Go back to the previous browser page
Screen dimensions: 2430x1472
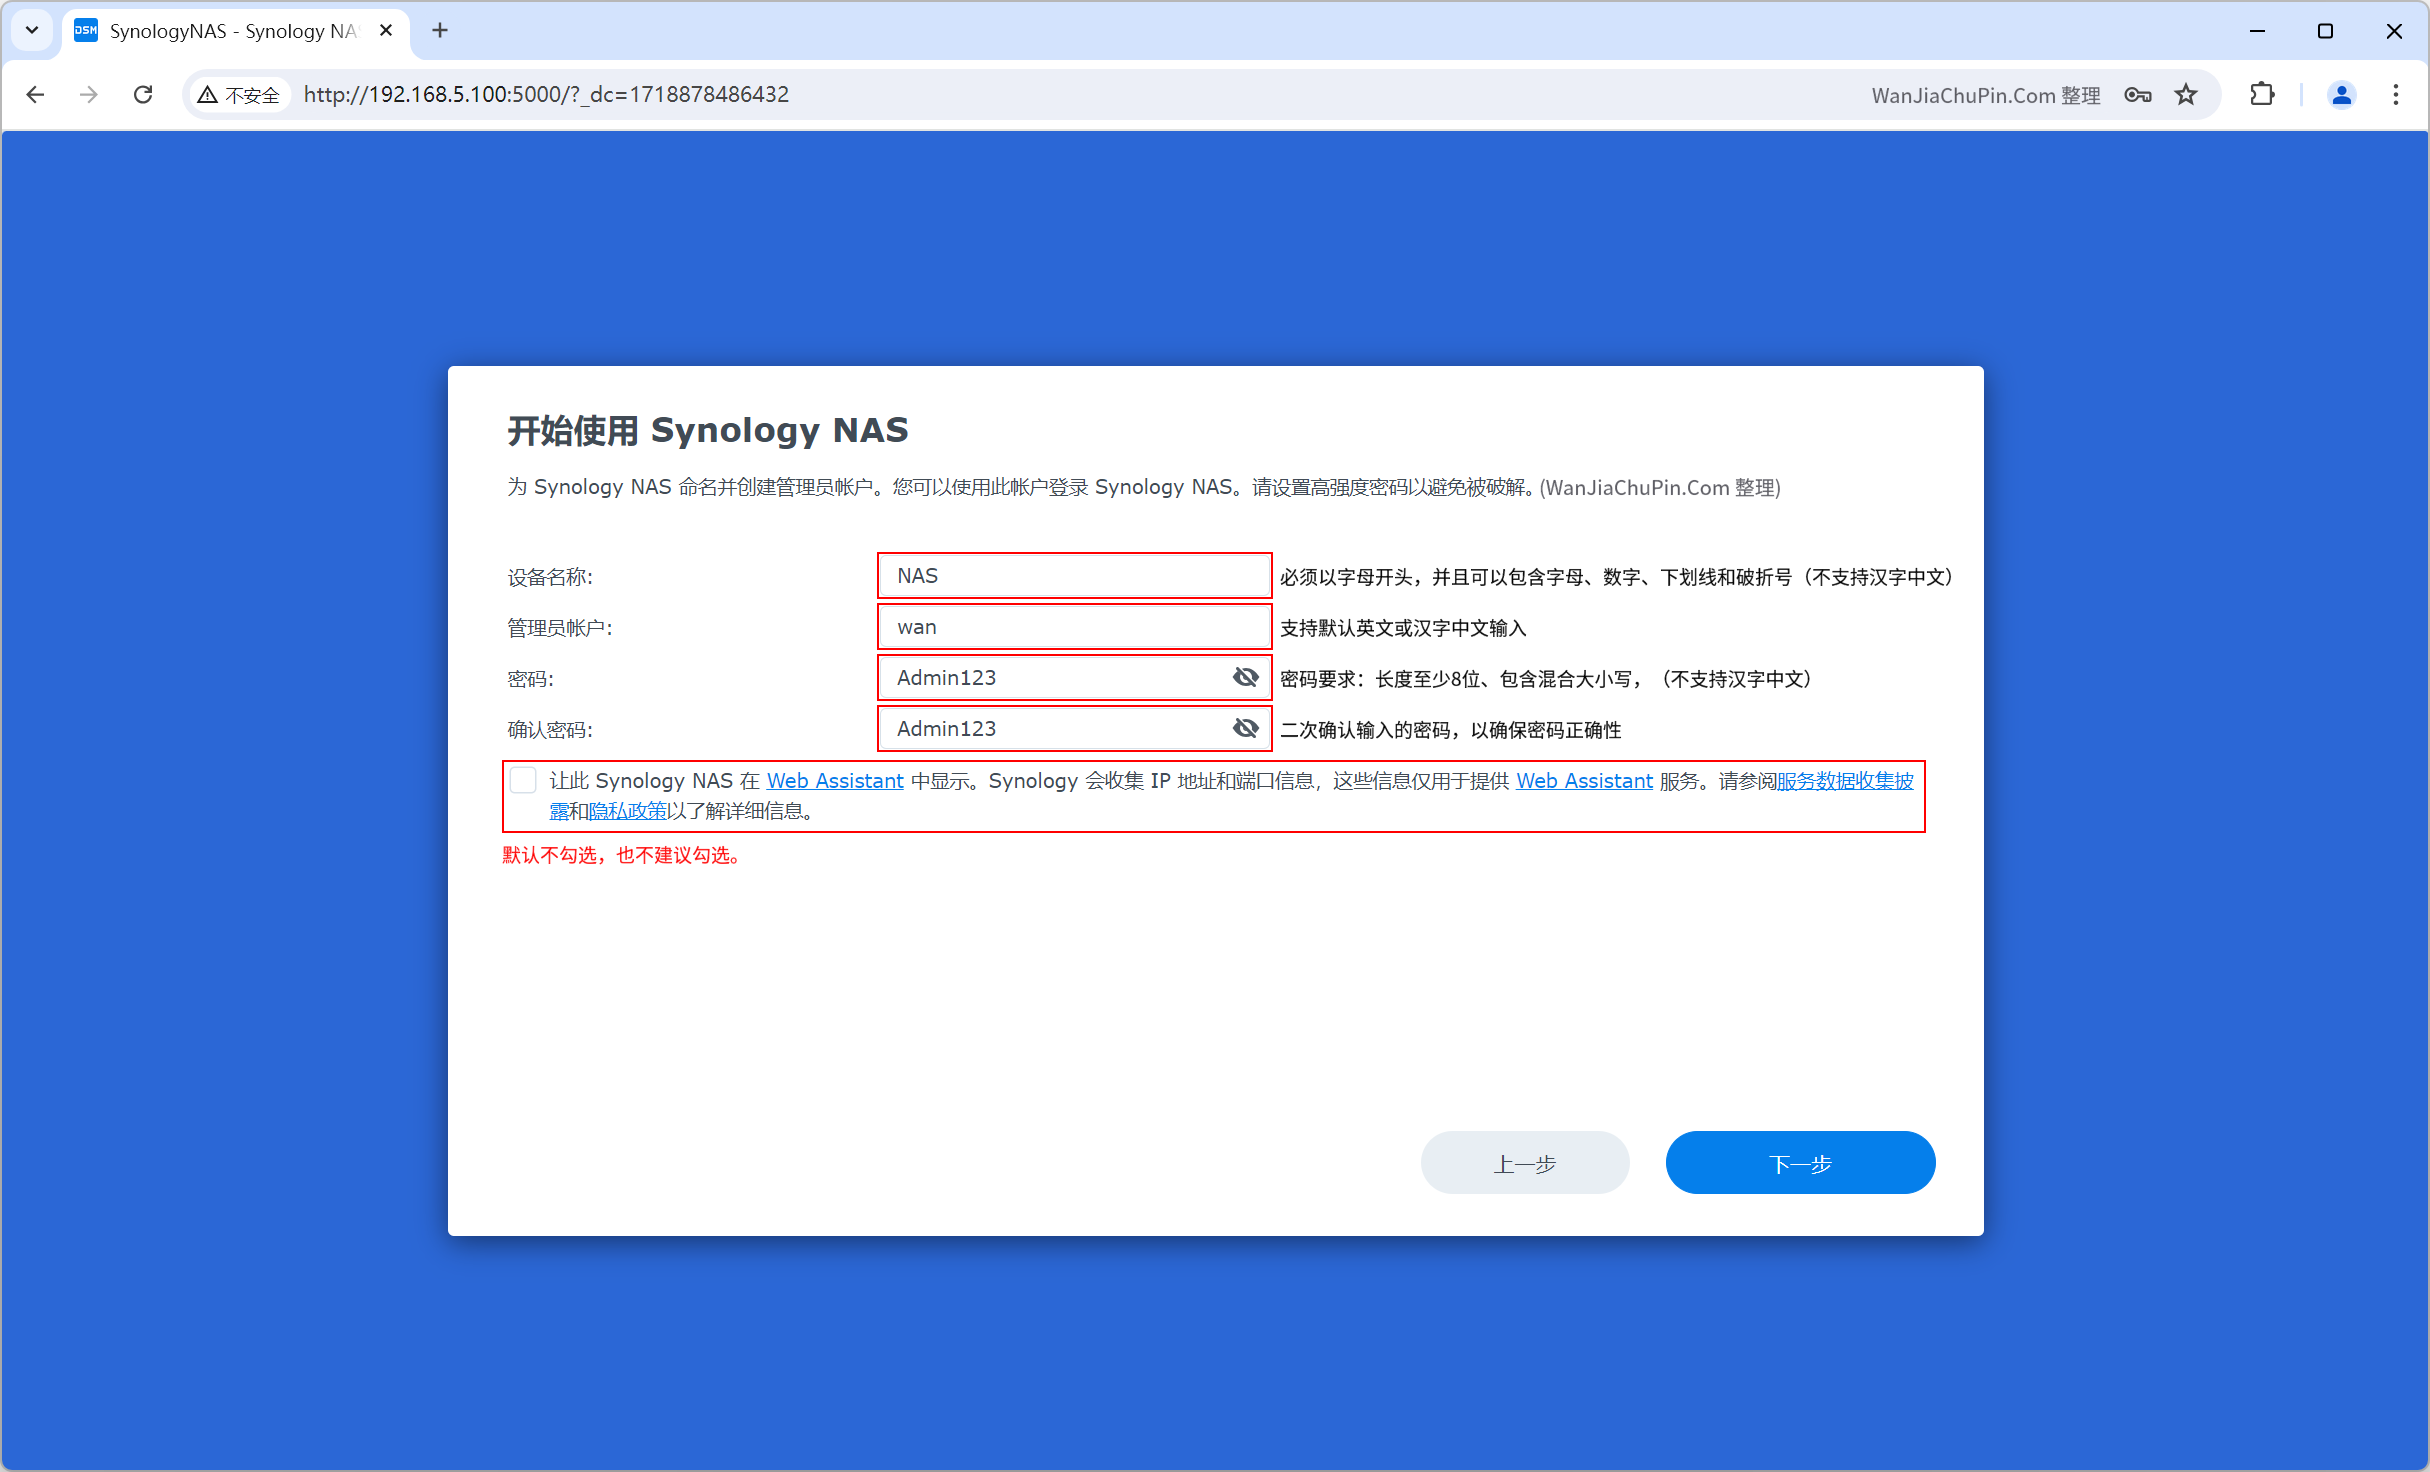35,94
